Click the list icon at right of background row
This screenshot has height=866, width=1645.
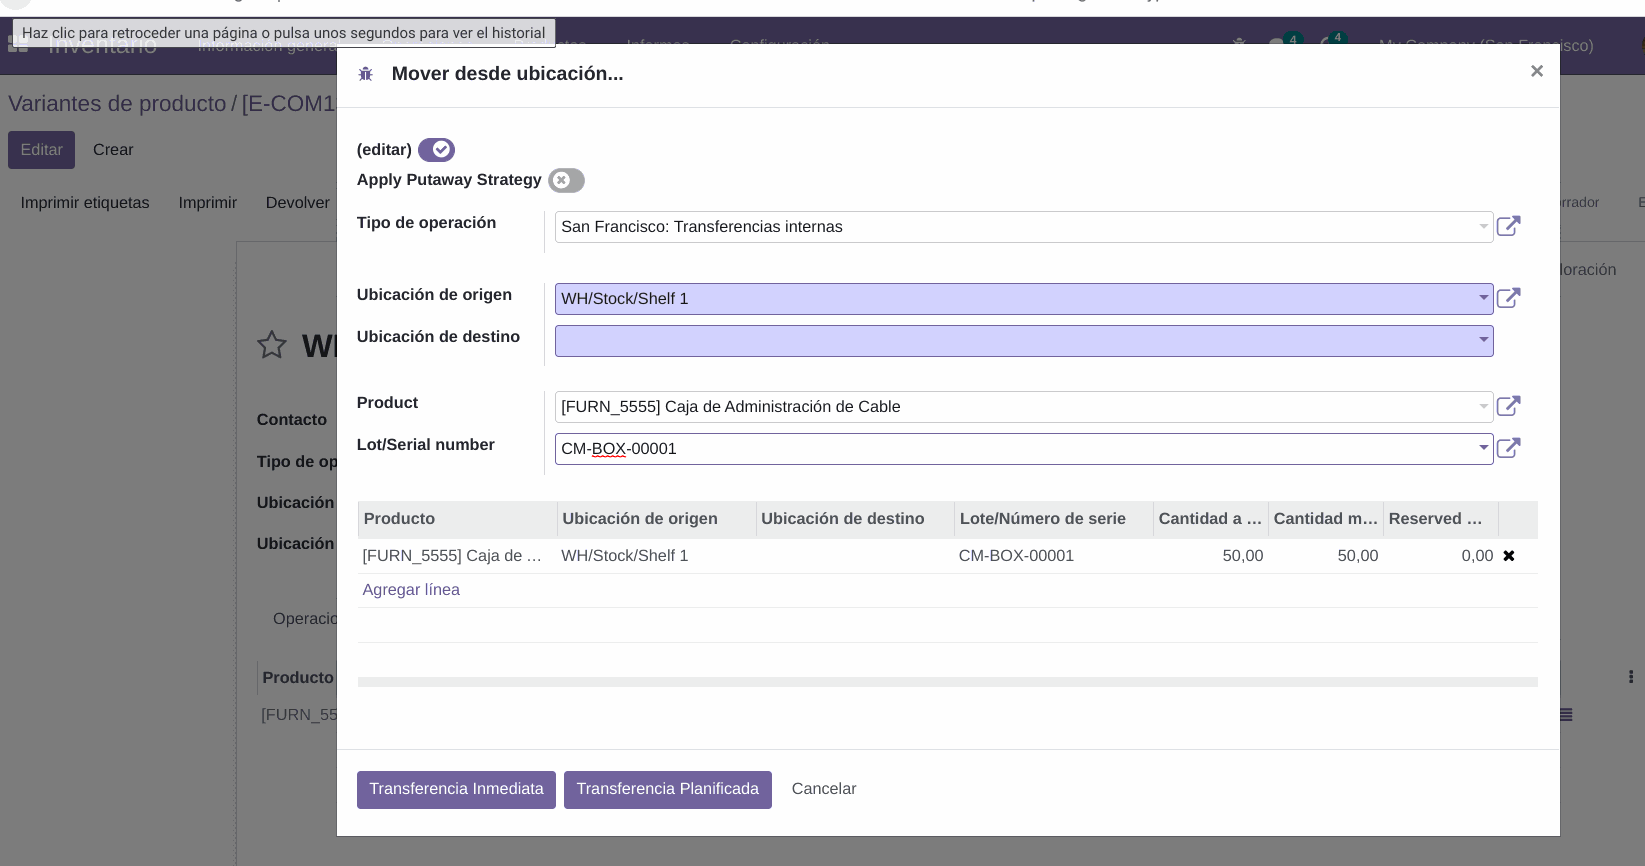1566,715
